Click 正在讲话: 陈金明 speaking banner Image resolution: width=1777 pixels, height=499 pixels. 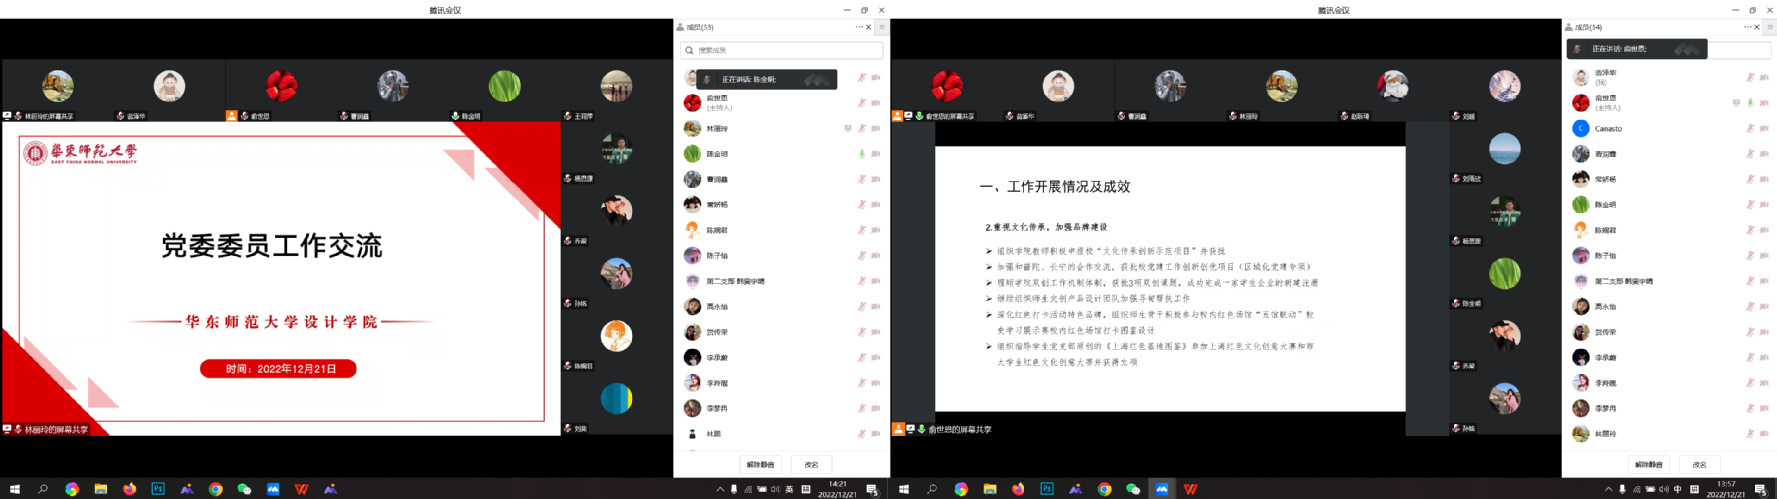(768, 79)
